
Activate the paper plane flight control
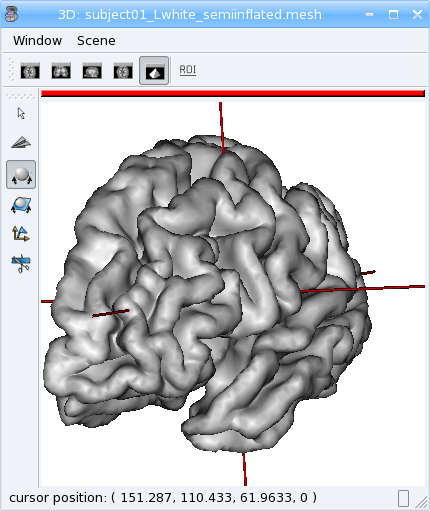pos(21,143)
